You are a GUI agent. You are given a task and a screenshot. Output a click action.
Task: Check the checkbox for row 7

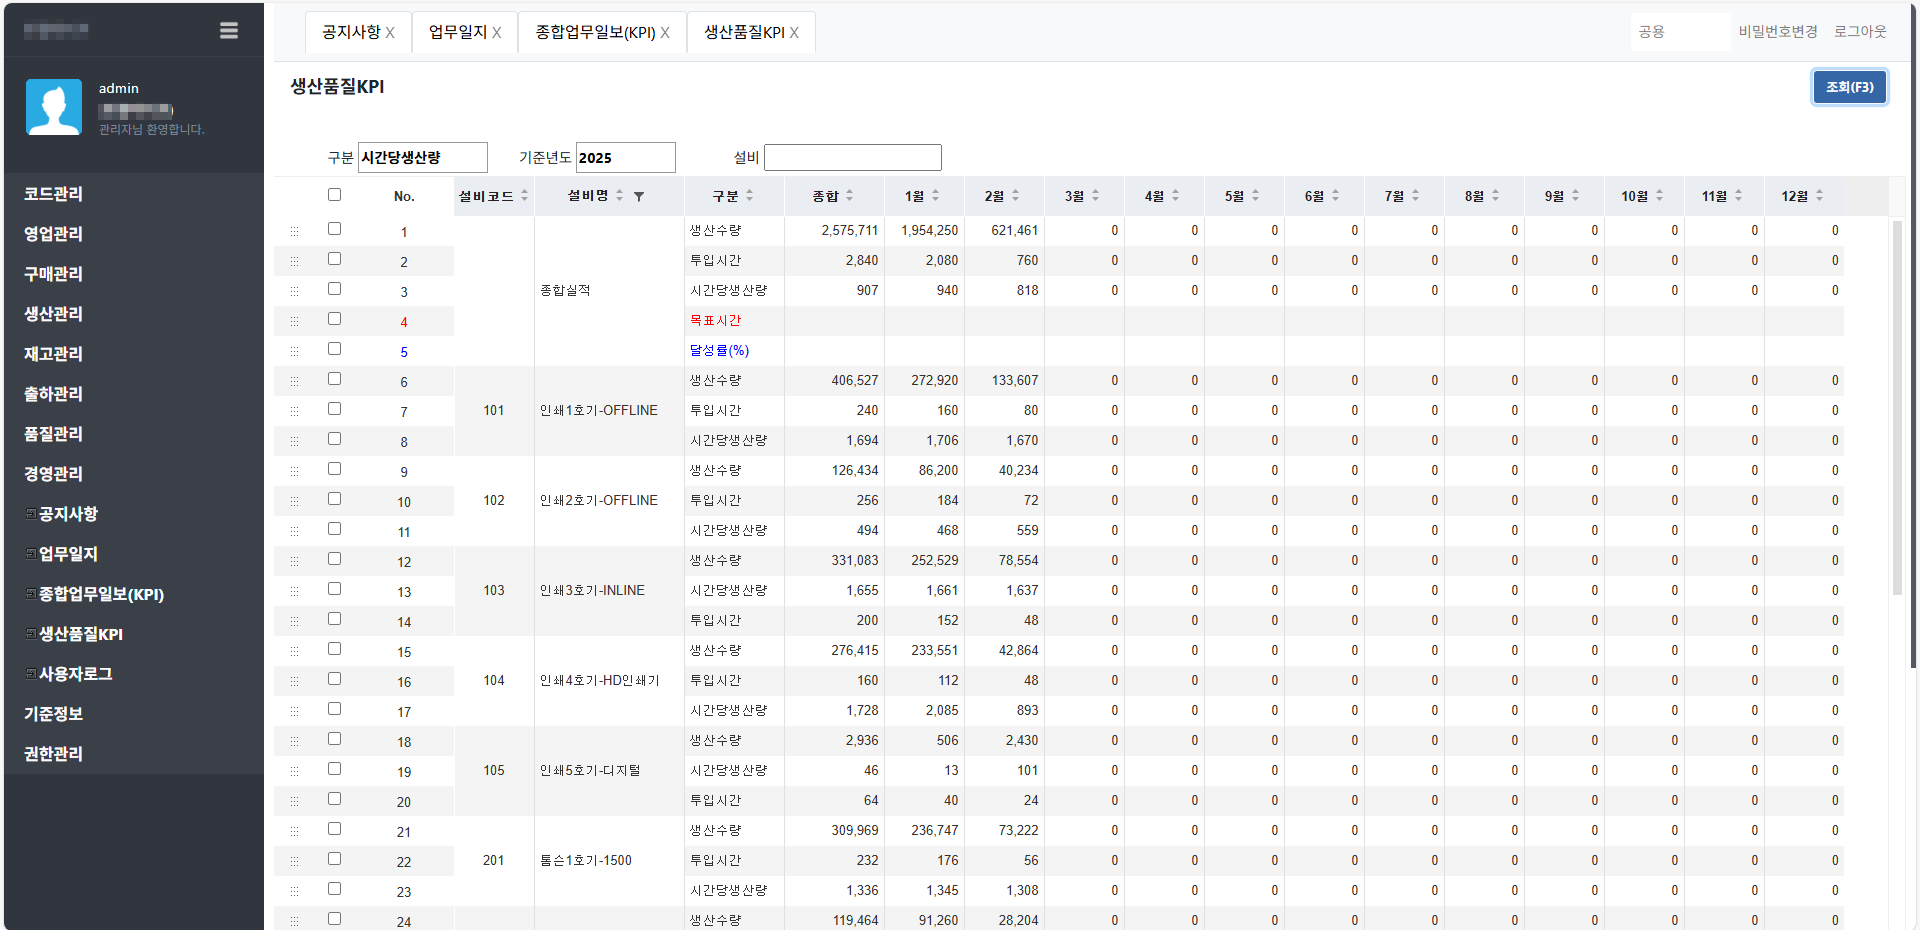click(334, 409)
